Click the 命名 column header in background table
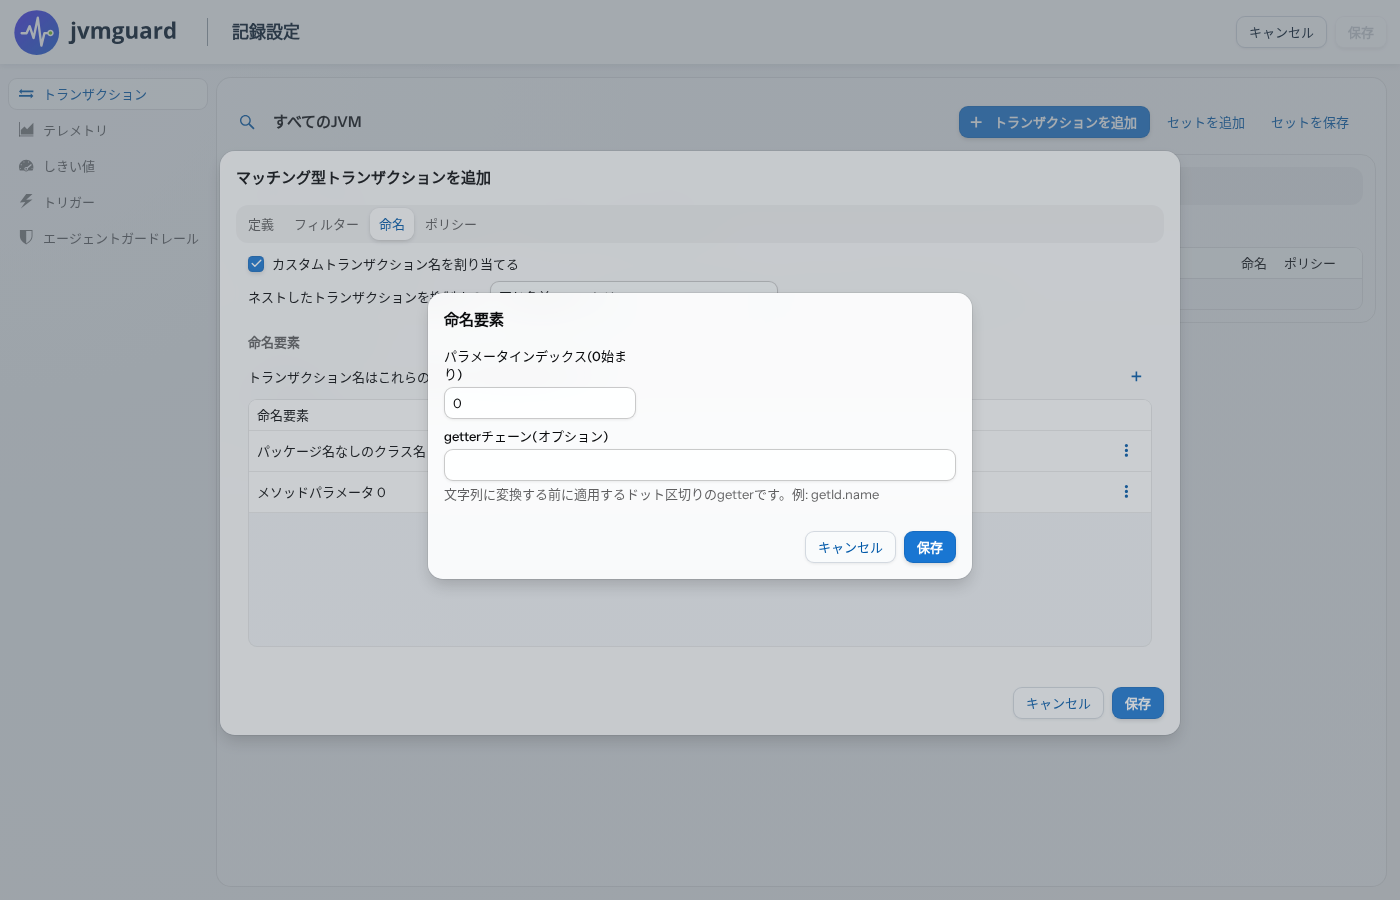 pos(1254,263)
